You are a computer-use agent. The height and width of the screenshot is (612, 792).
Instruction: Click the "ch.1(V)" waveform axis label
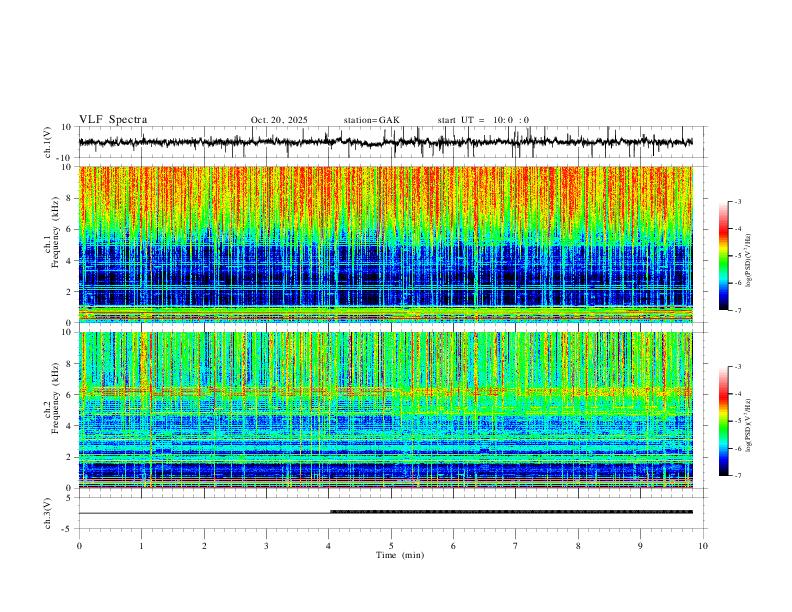coord(48,142)
